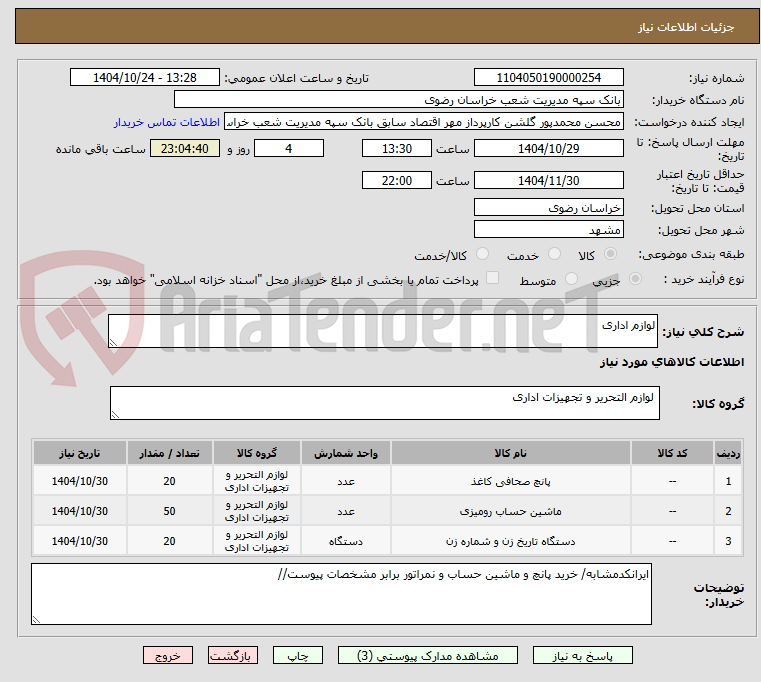Click the شرح کلی نیاز textarea لوازم اداری
Viewport: 761px width, 682px height.
[x=383, y=331]
